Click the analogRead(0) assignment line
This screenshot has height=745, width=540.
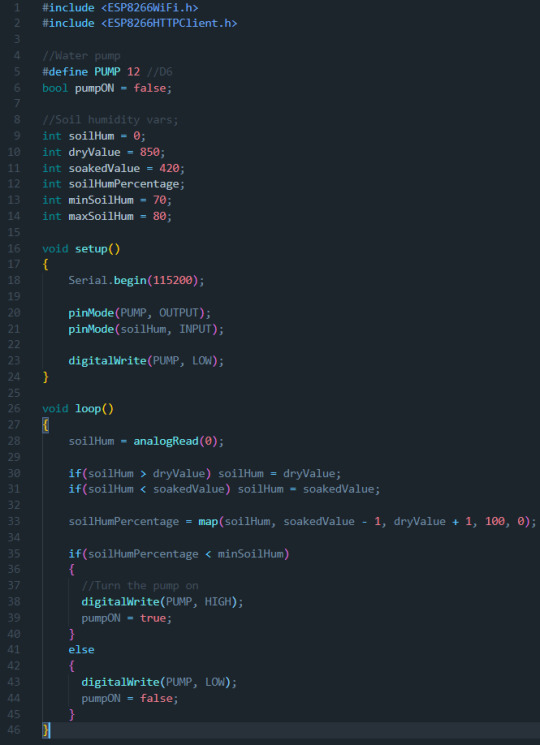(146, 441)
